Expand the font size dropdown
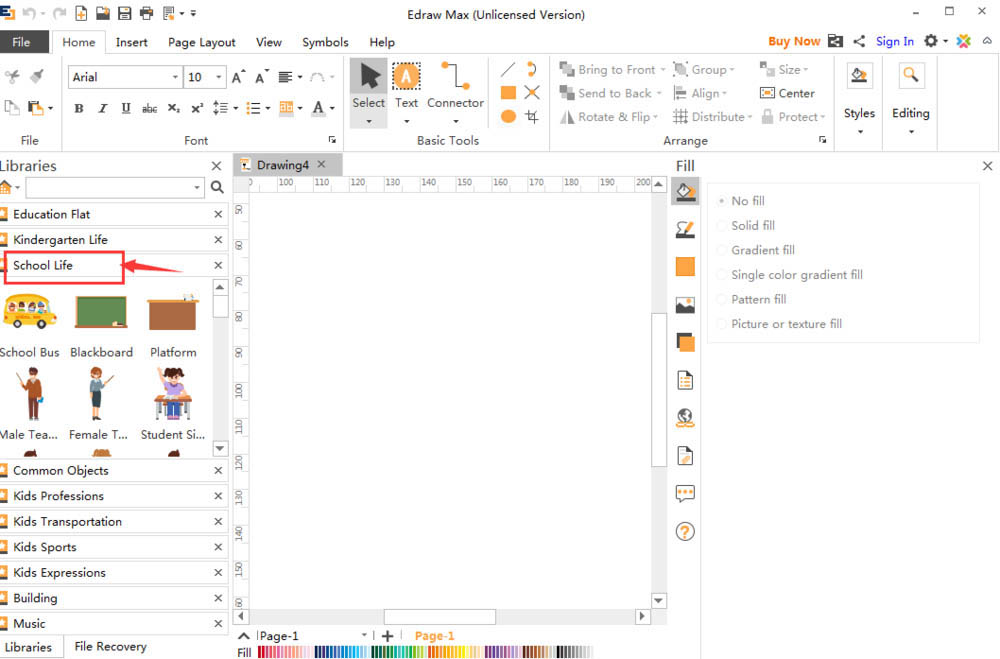 [218, 77]
